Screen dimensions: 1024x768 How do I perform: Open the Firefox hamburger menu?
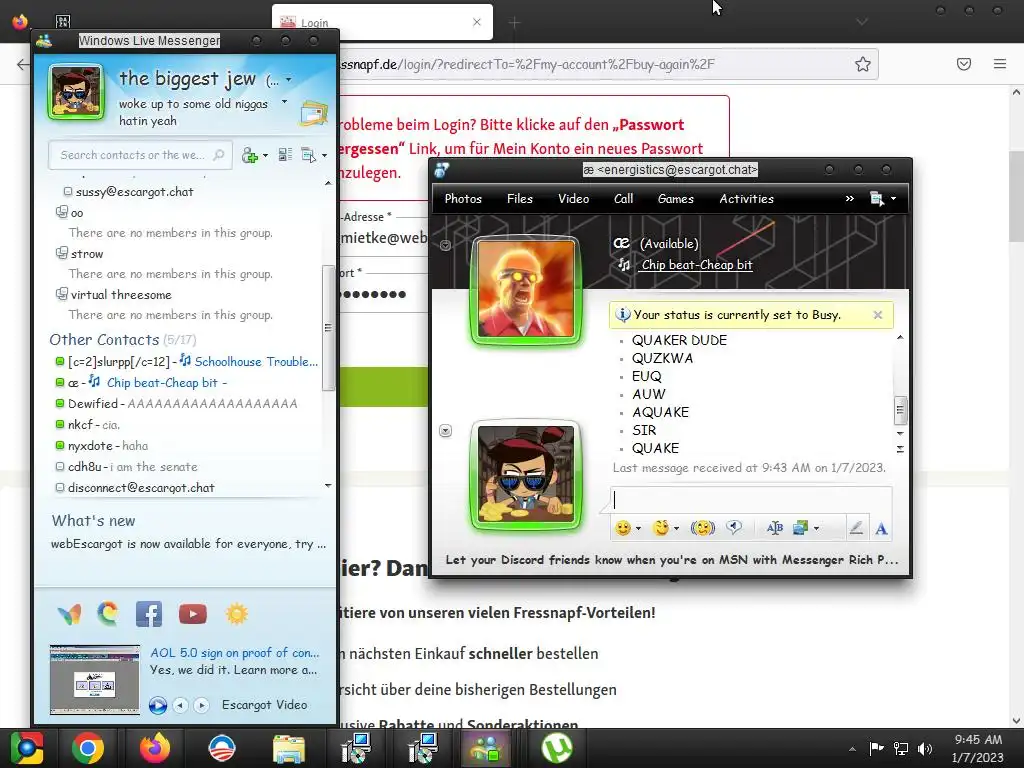pos(1000,64)
